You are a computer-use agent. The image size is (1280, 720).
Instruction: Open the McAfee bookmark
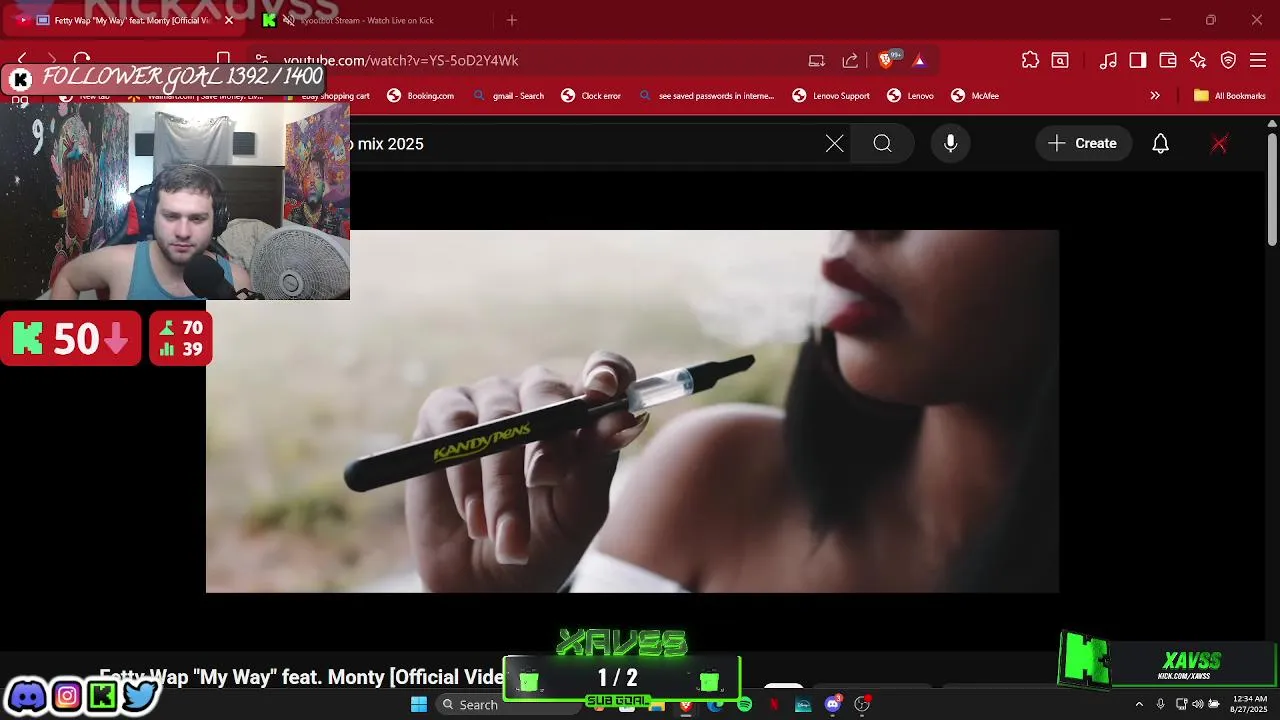point(975,96)
